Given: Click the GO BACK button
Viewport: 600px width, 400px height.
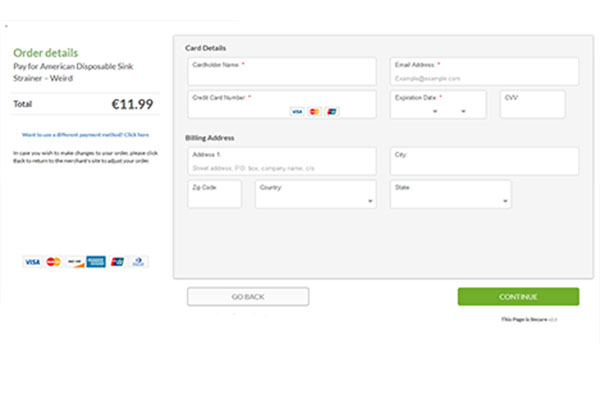Looking at the screenshot, I should 248,297.
